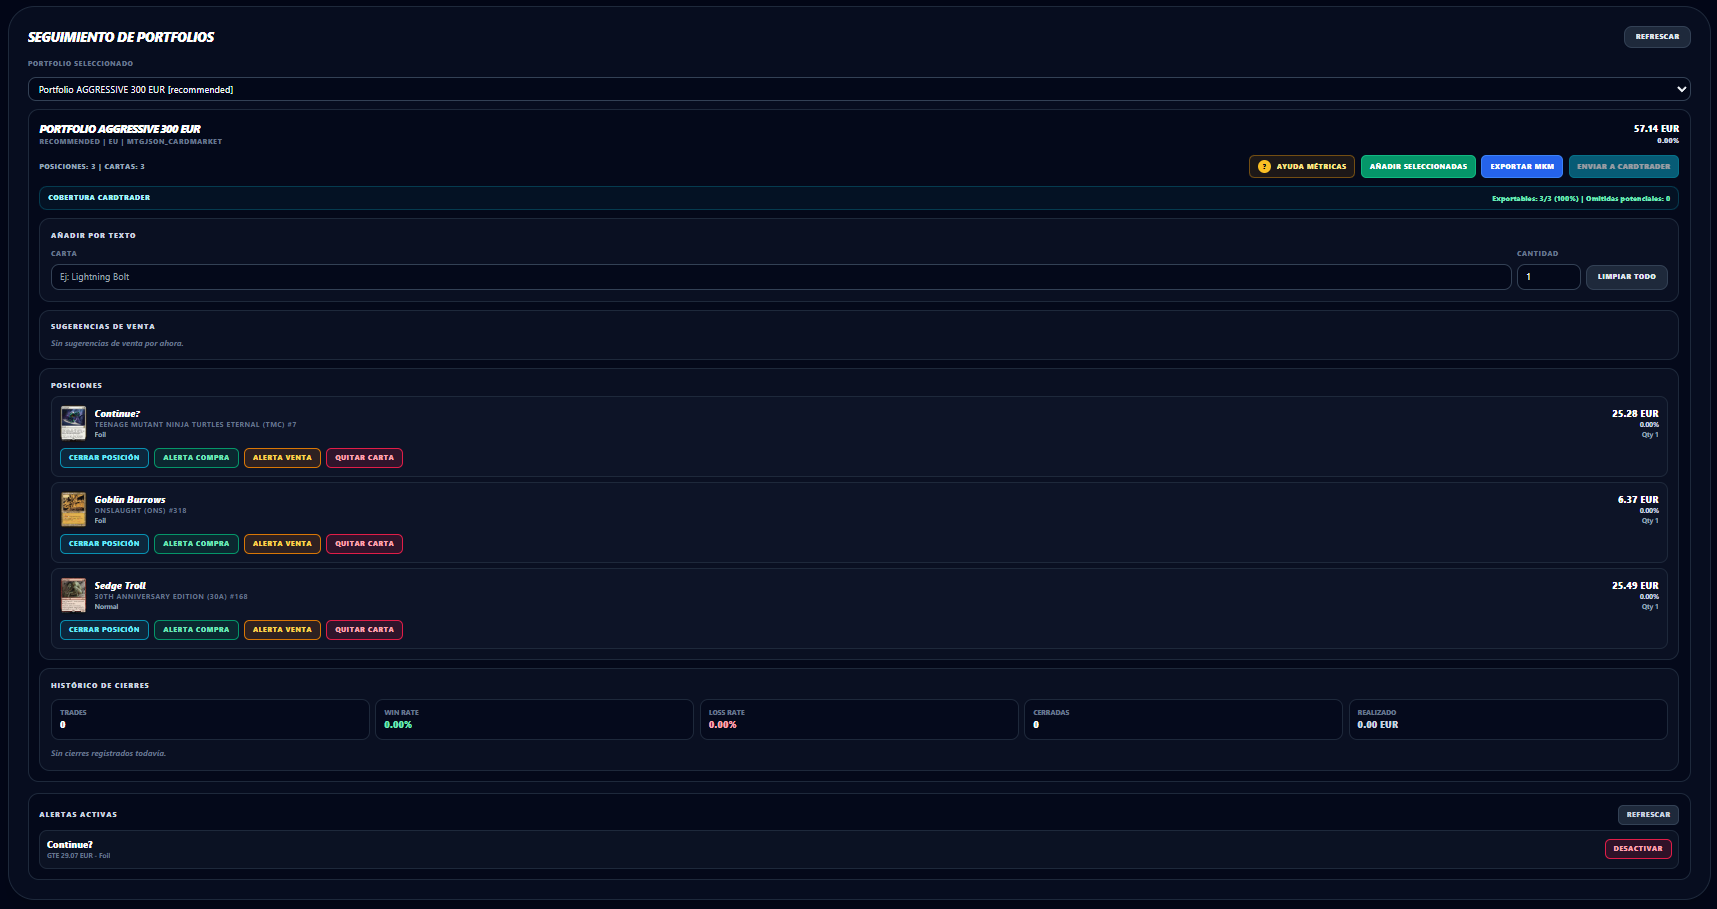Click the Continue? card thumbnail image

[73, 423]
